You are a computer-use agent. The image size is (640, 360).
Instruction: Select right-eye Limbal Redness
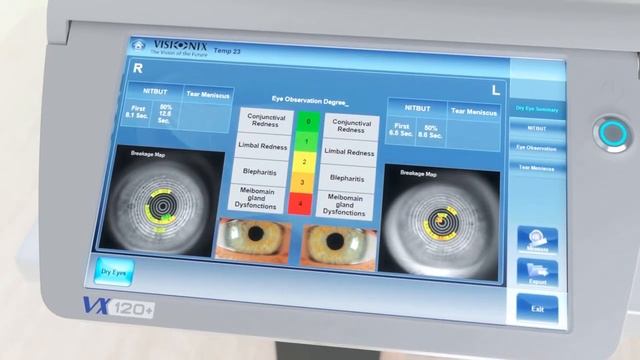(x=263, y=146)
